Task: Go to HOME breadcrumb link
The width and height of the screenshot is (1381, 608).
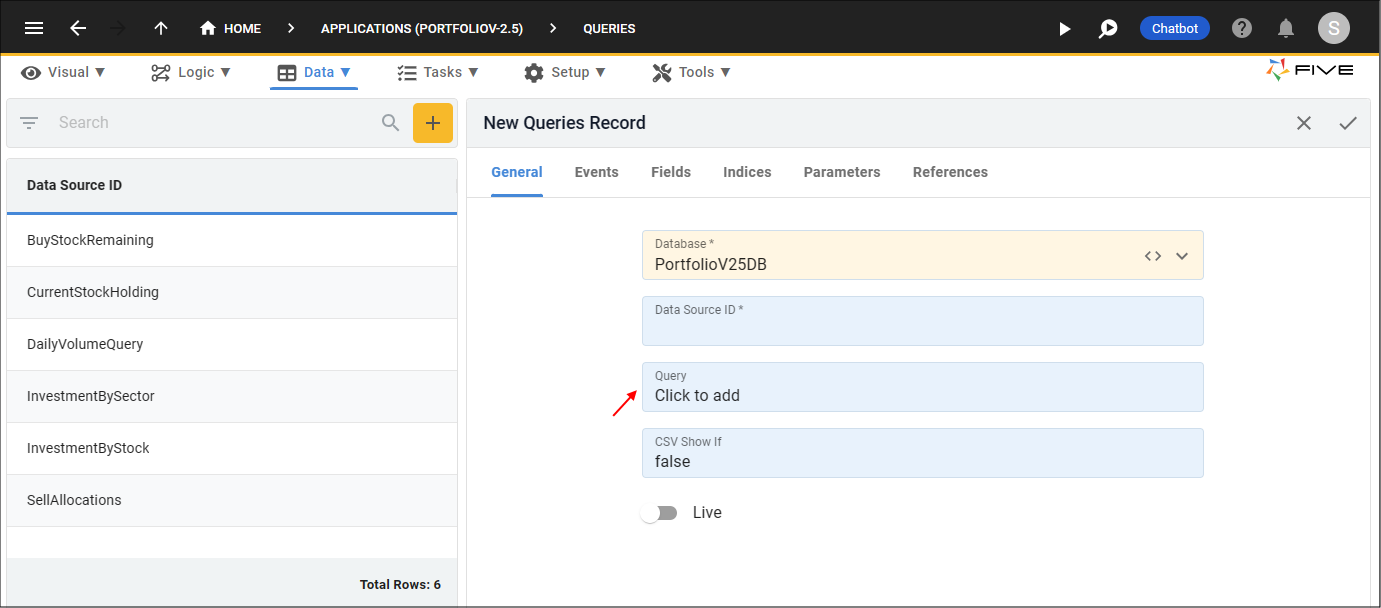Action: (x=231, y=28)
